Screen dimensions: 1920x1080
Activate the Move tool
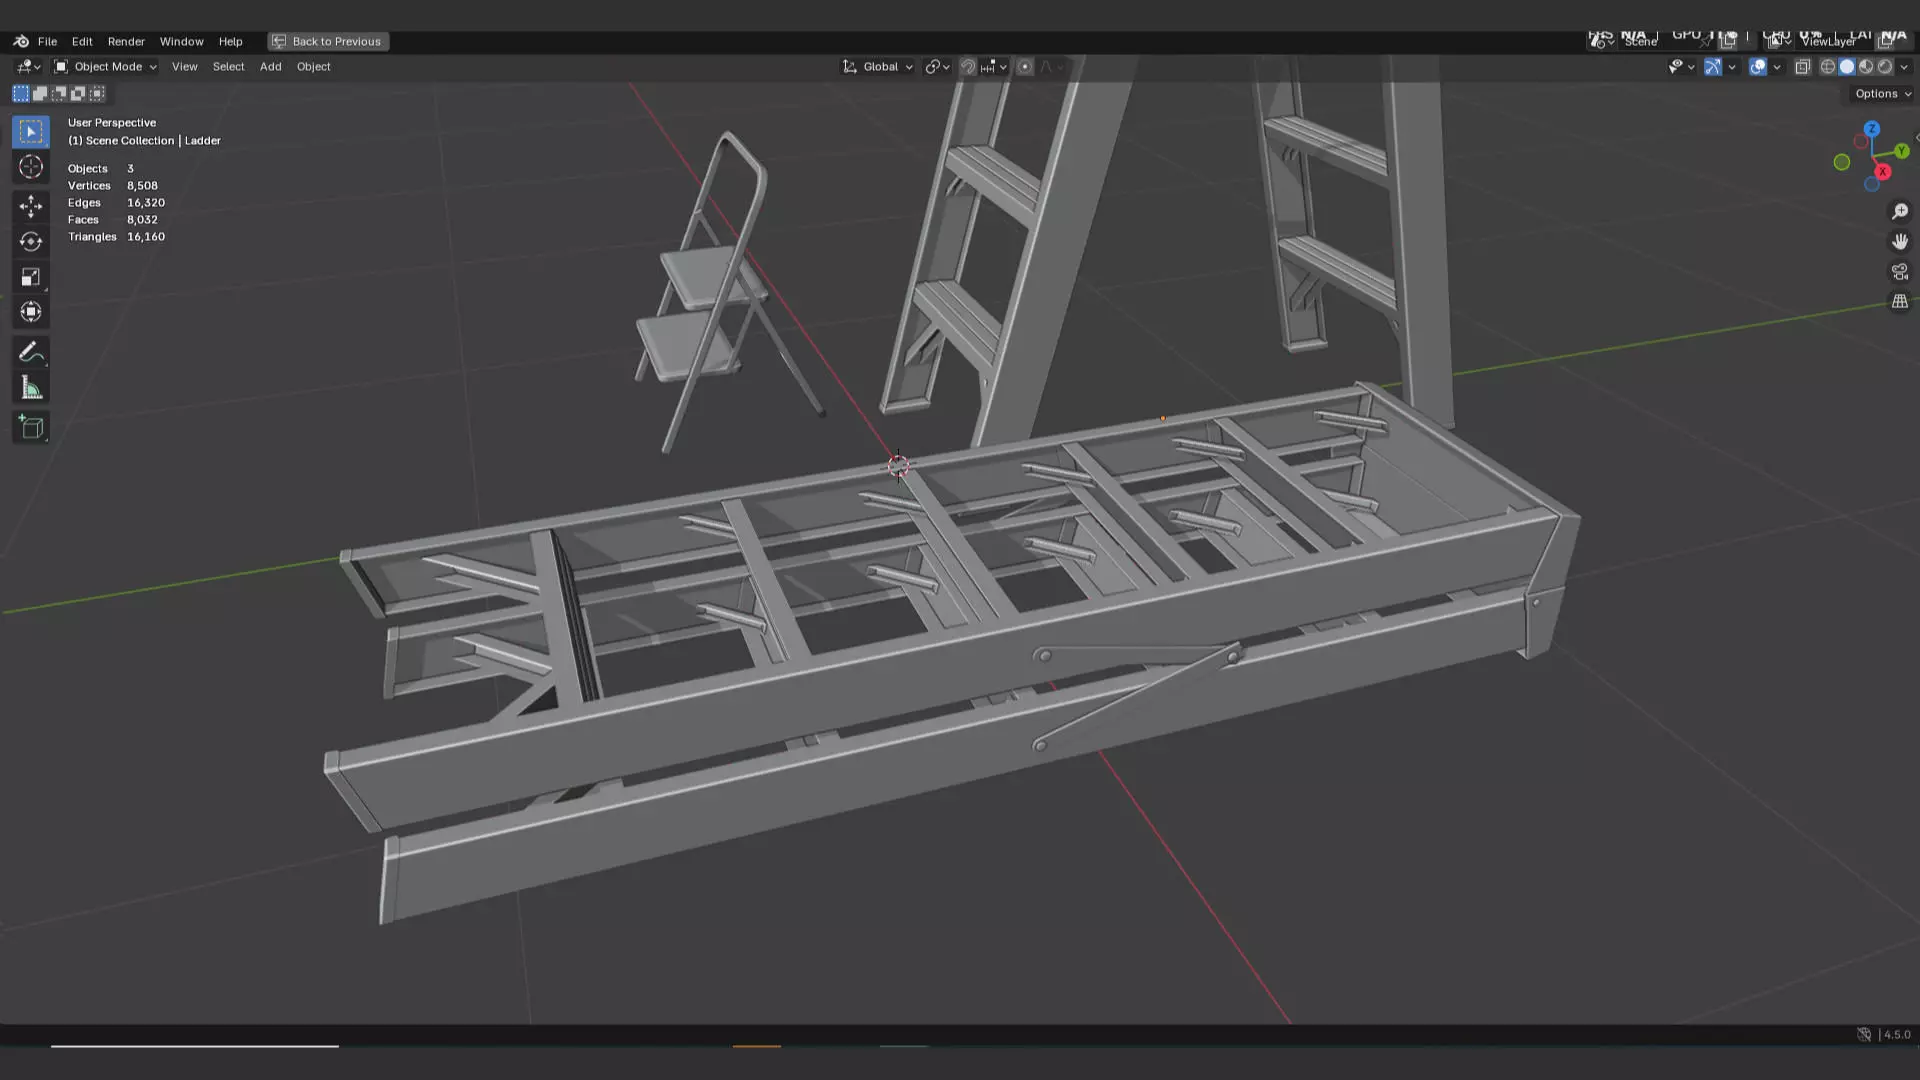pyautogui.click(x=31, y=206)
